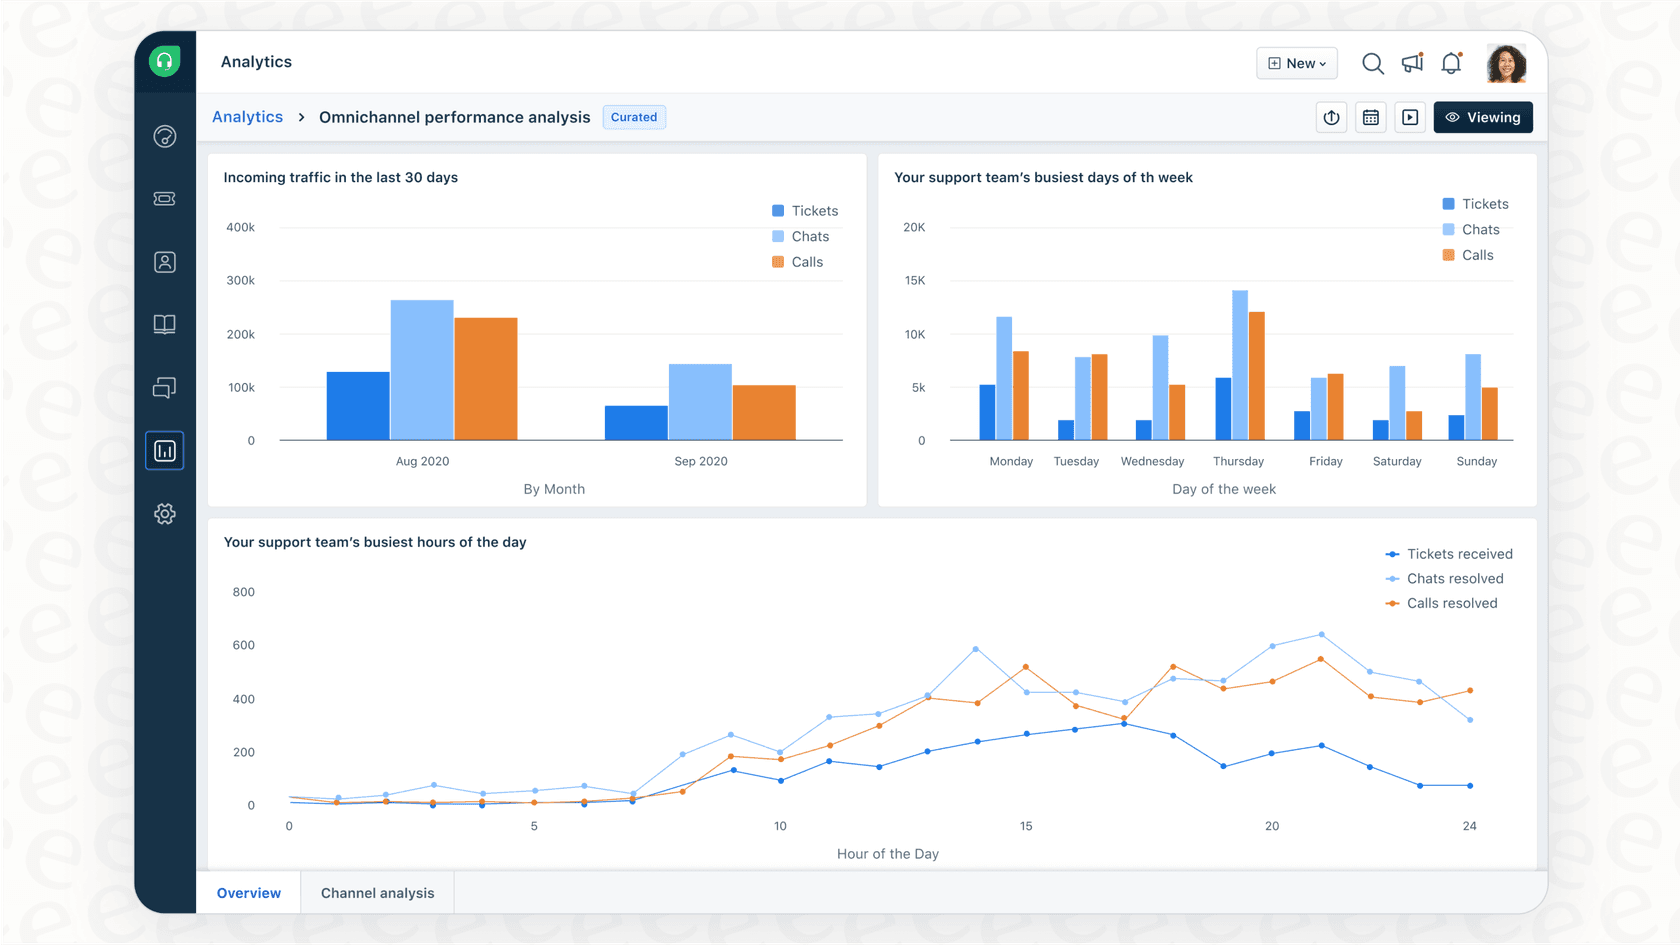Viewport: 1680px width, 945px height.
Task: Open the Viewing mode selector
Action: (1483, 117)
